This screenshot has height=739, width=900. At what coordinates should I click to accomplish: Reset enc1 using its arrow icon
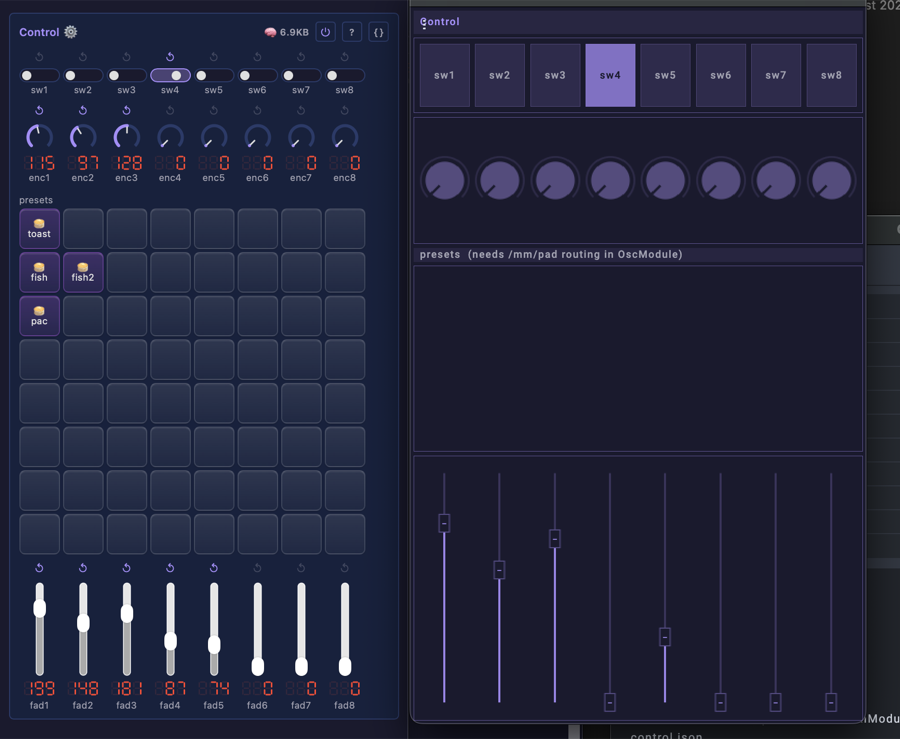tap(39, 110)
